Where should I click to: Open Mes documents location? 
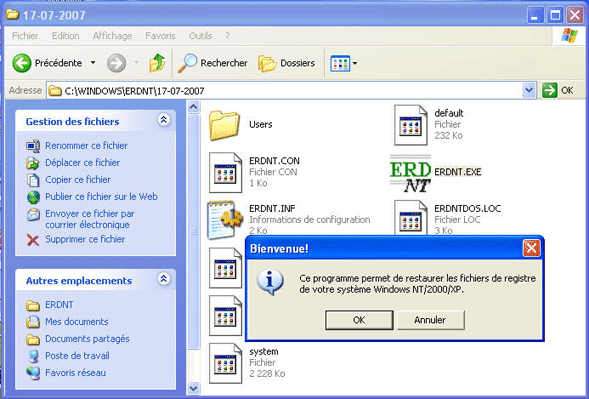click(77, 322)
